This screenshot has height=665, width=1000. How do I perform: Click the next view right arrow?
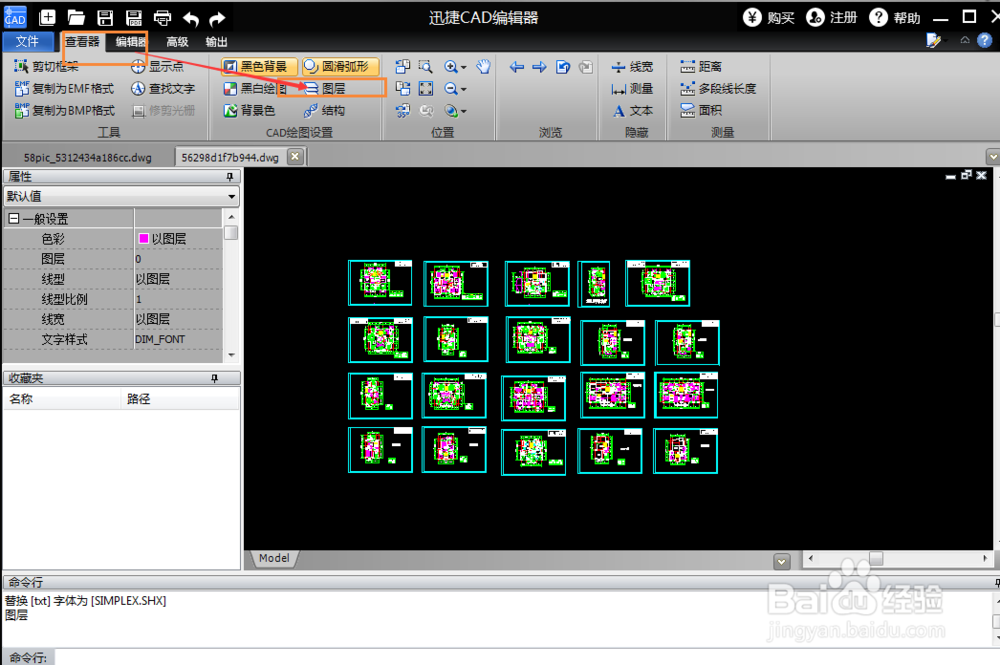pyautogui.click(x=540, y=66)
